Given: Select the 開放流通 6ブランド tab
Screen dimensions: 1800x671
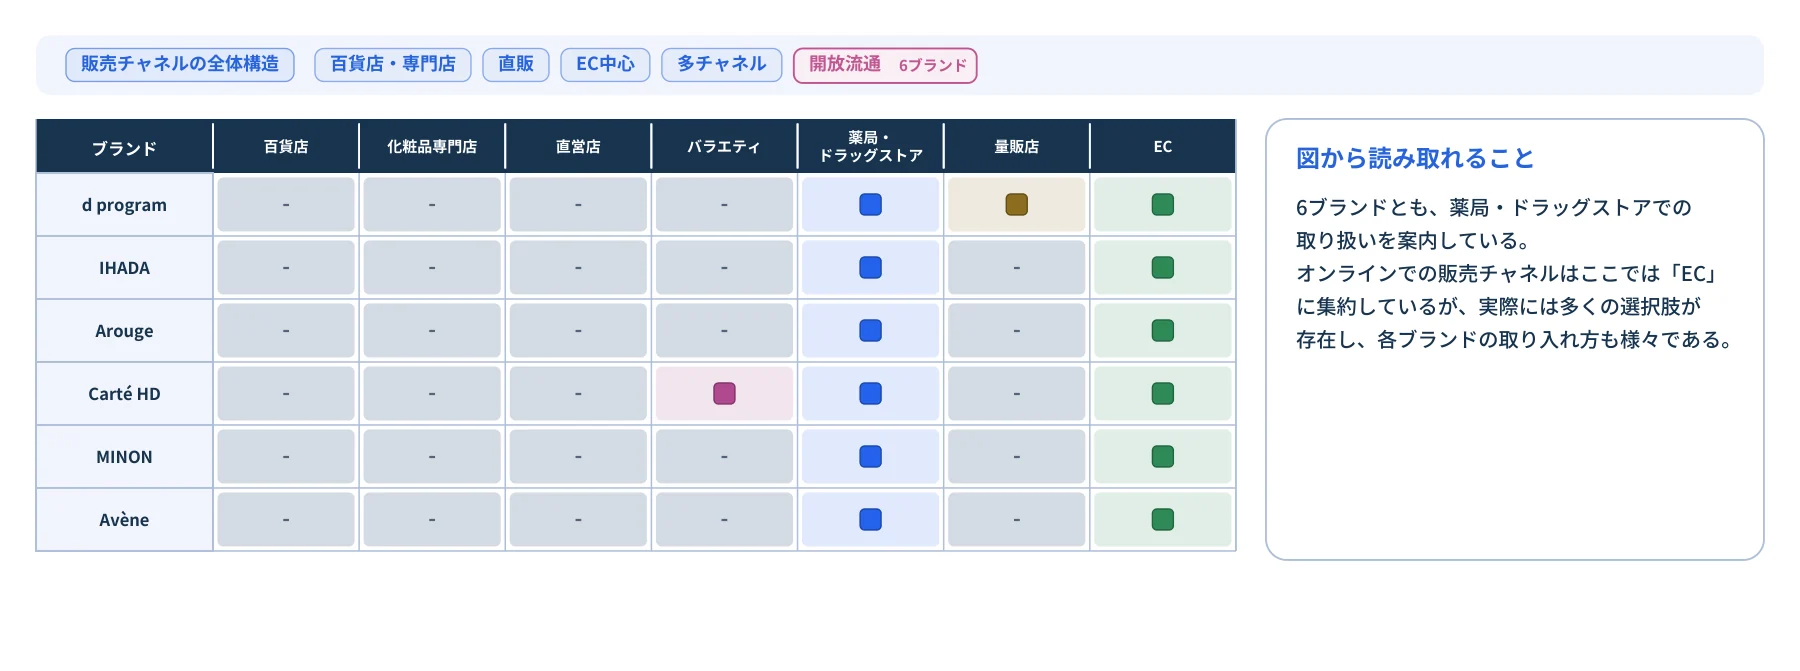Looking at the screenshot, I should (x=885, y=65).
